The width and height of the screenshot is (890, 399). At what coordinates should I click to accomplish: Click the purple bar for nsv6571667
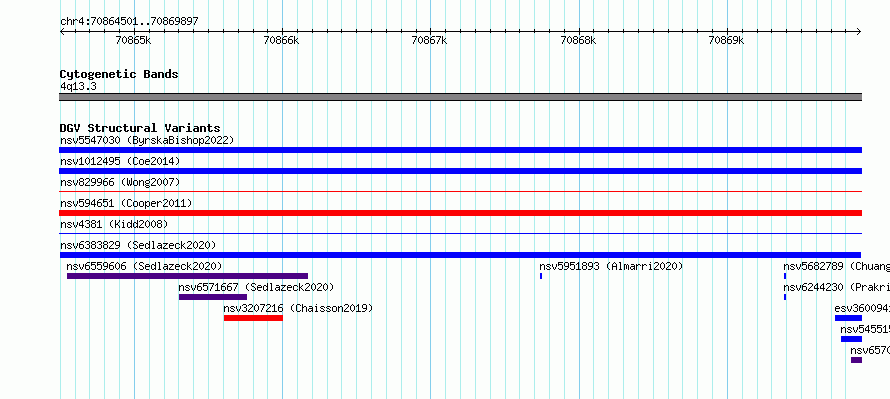tap(213, 297)
